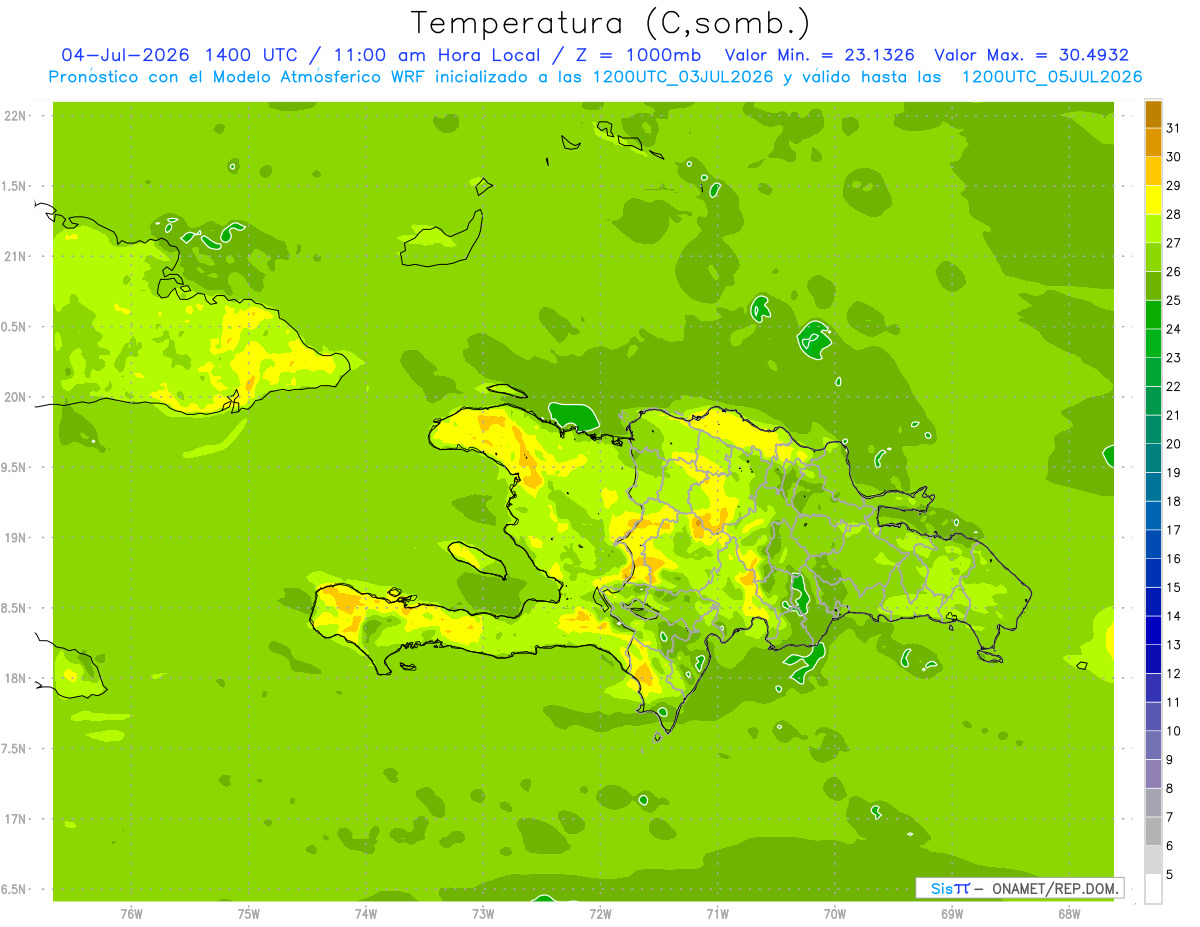Screen dimensions: 1200x927
Task: Click the cut-off latitude label "6.5N"
Action: 14,889
